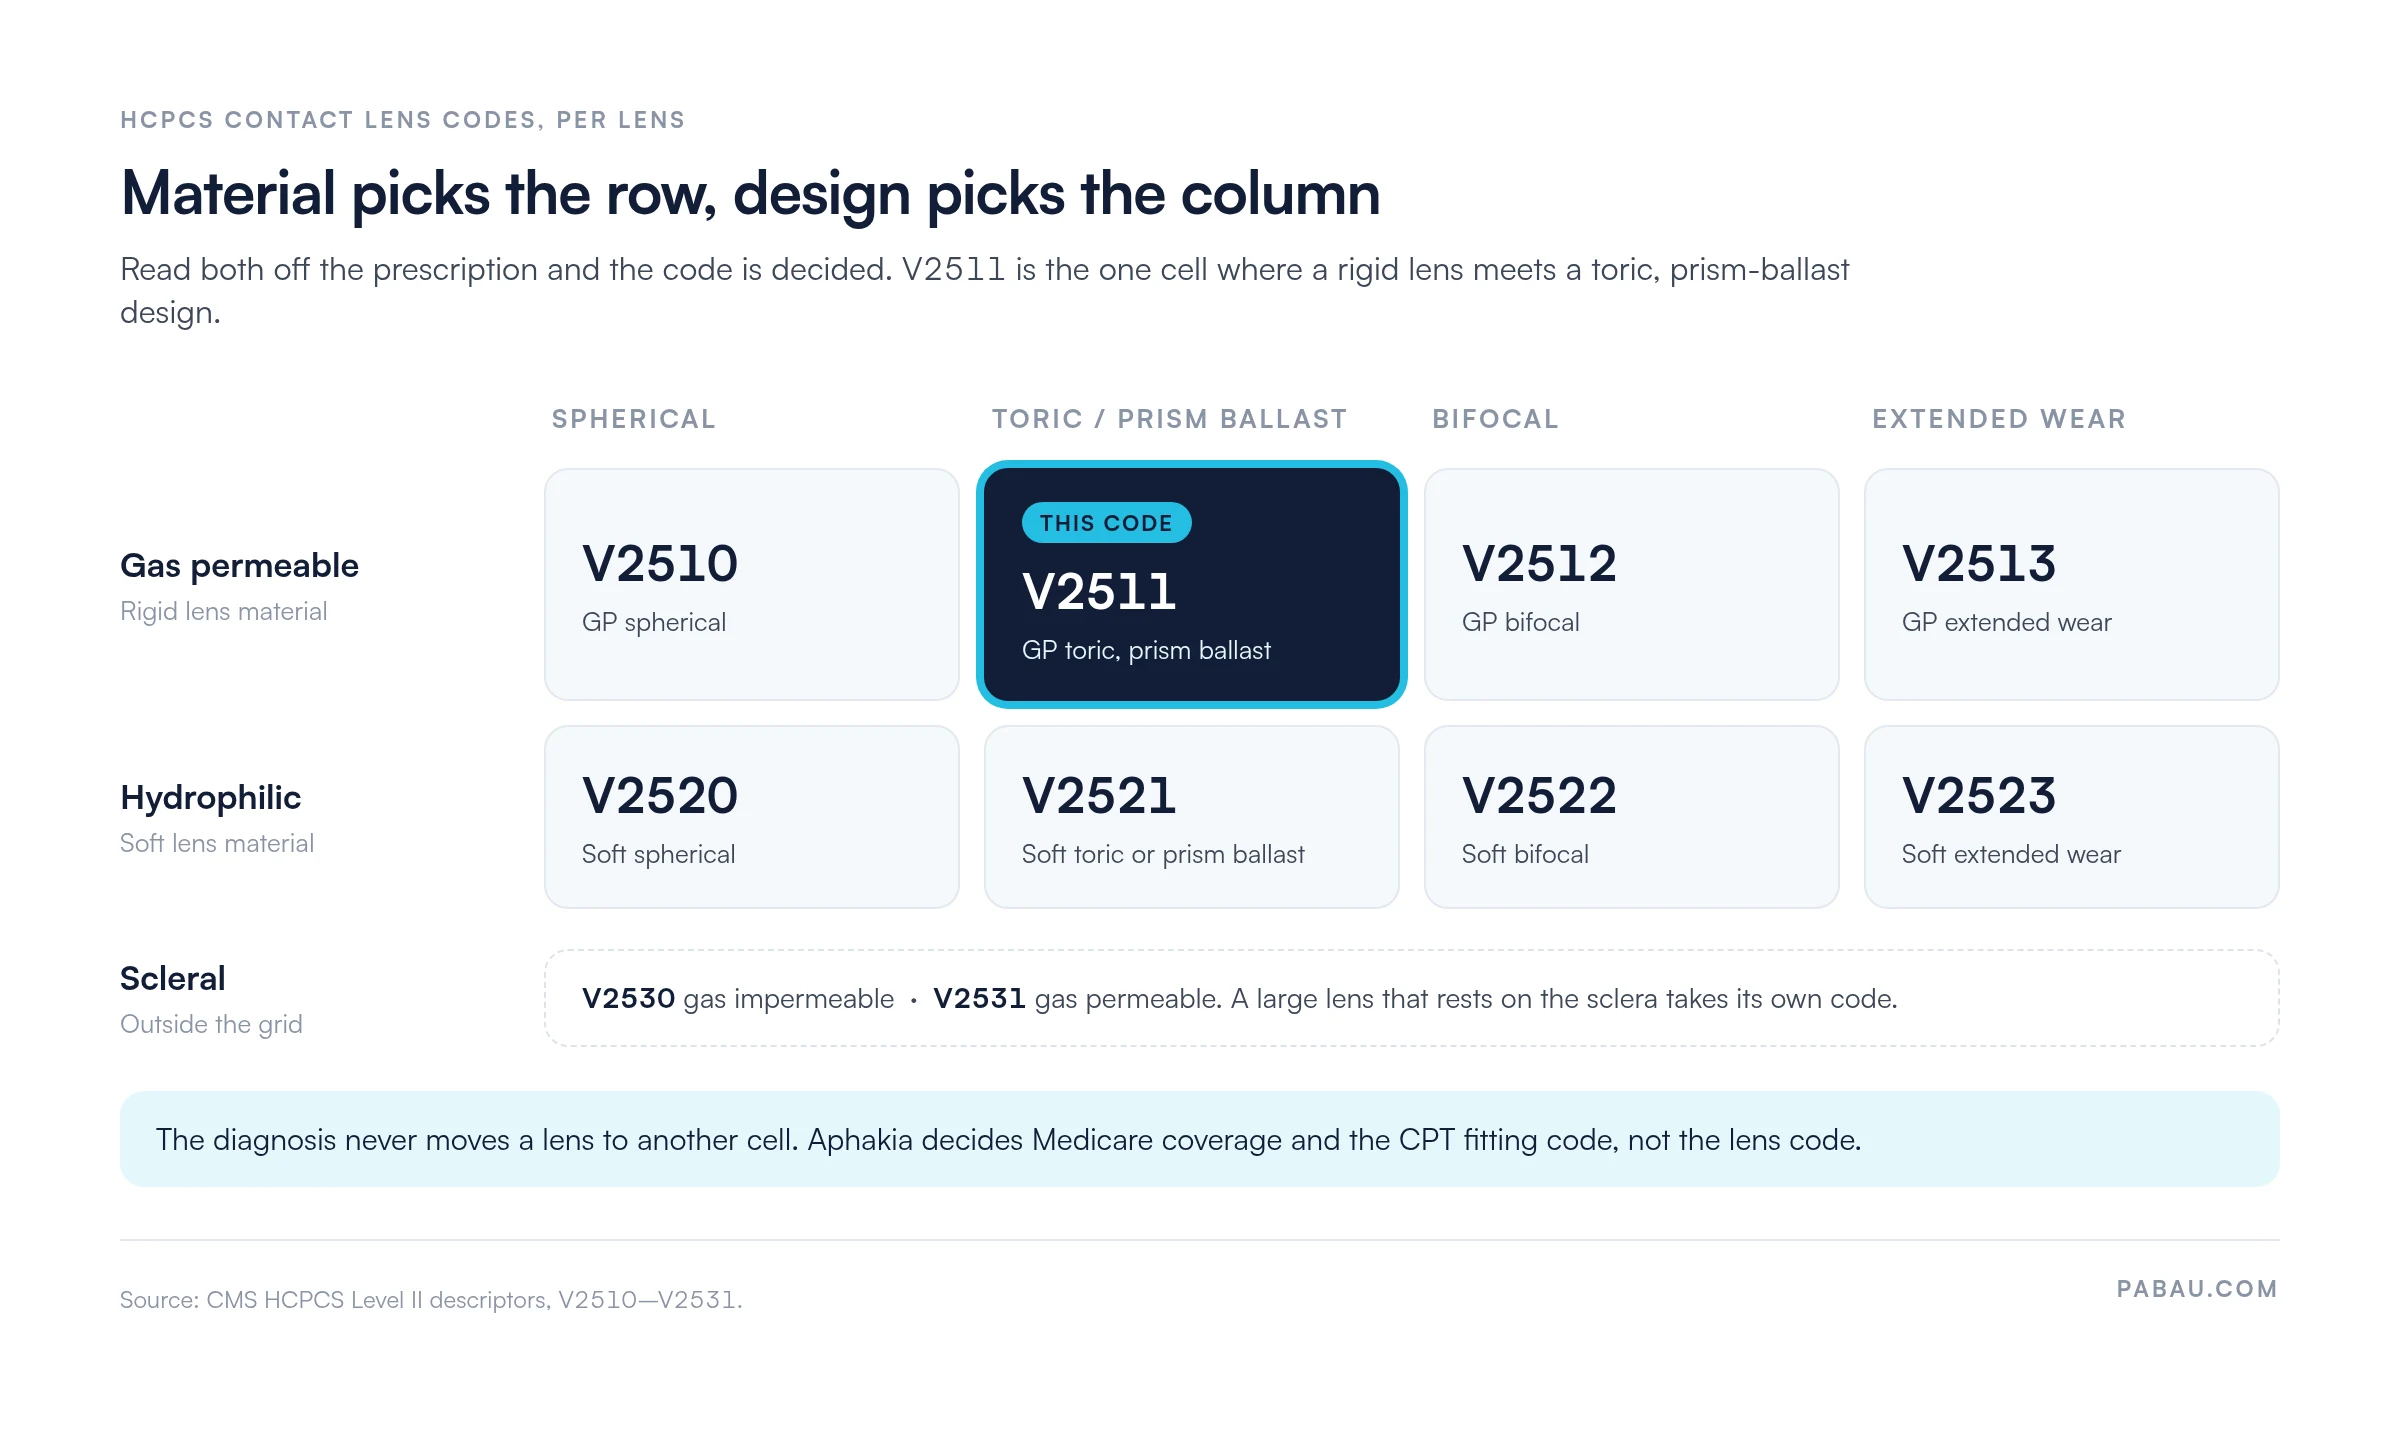Click the PABAU.COM footer link
The height and width of the screenshot is (1430, 2400).
coord(2197,1289)
